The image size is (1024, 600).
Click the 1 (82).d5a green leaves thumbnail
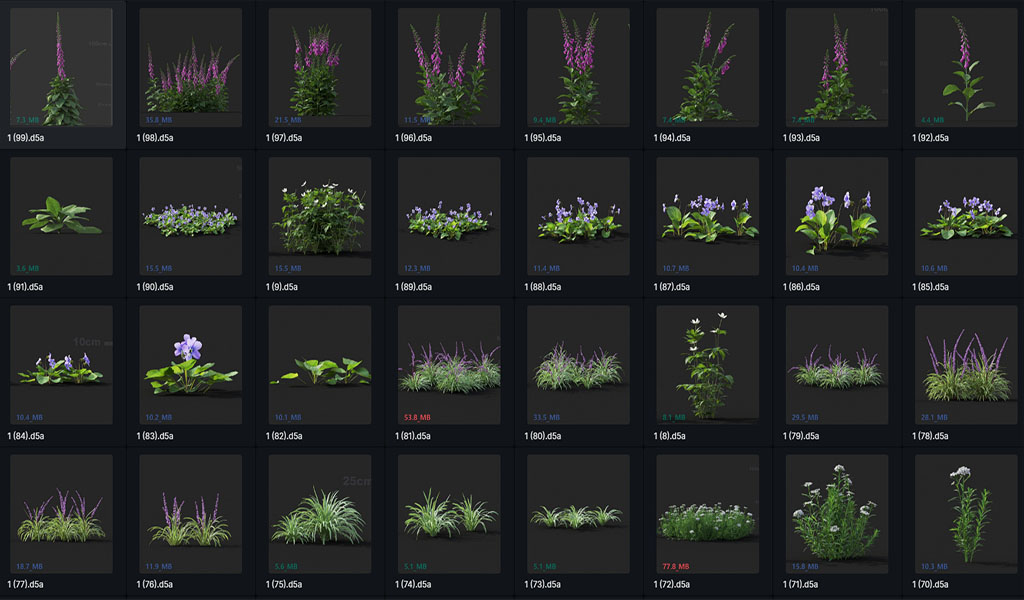click(319, 364)
